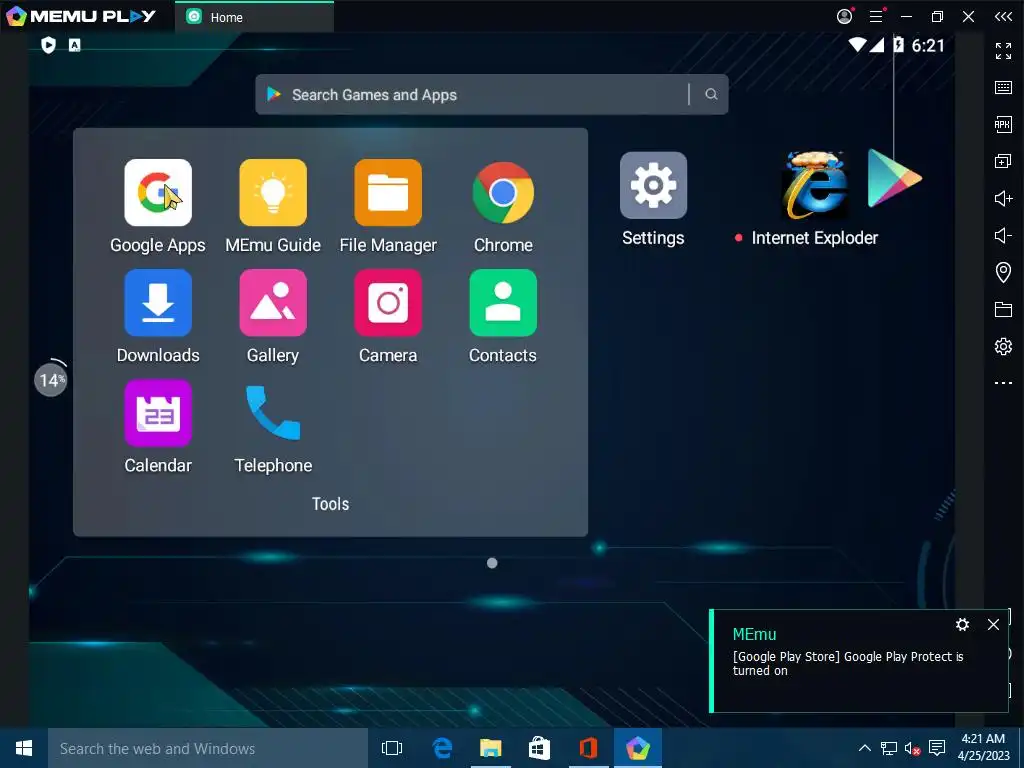The height and width of the screenshot is (768, 1024).
Task: Launch Internet Exploder app
Action: tap(815, 185)
